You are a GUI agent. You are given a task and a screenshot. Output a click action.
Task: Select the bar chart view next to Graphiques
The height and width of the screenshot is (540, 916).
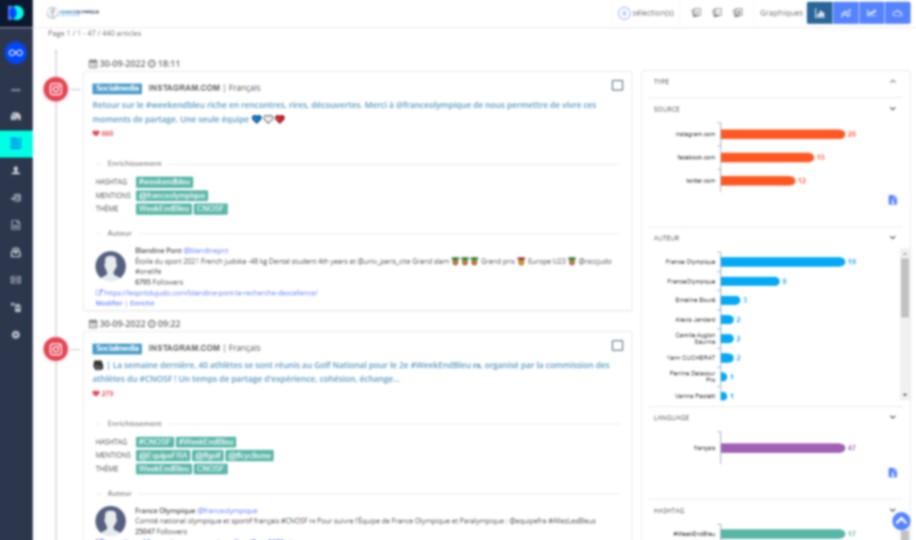[820, 13]
